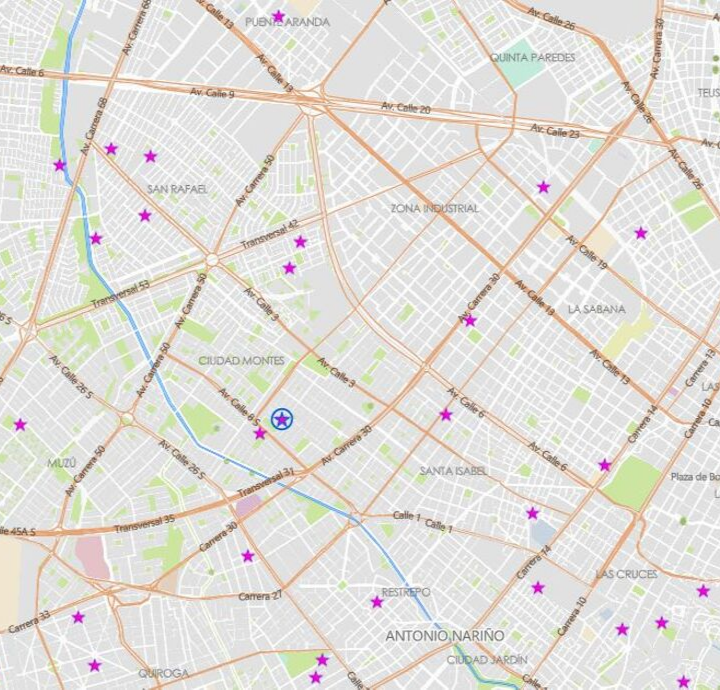Select the star northeast of La Sabana label
720x690 pixels.
click(641, 233)
